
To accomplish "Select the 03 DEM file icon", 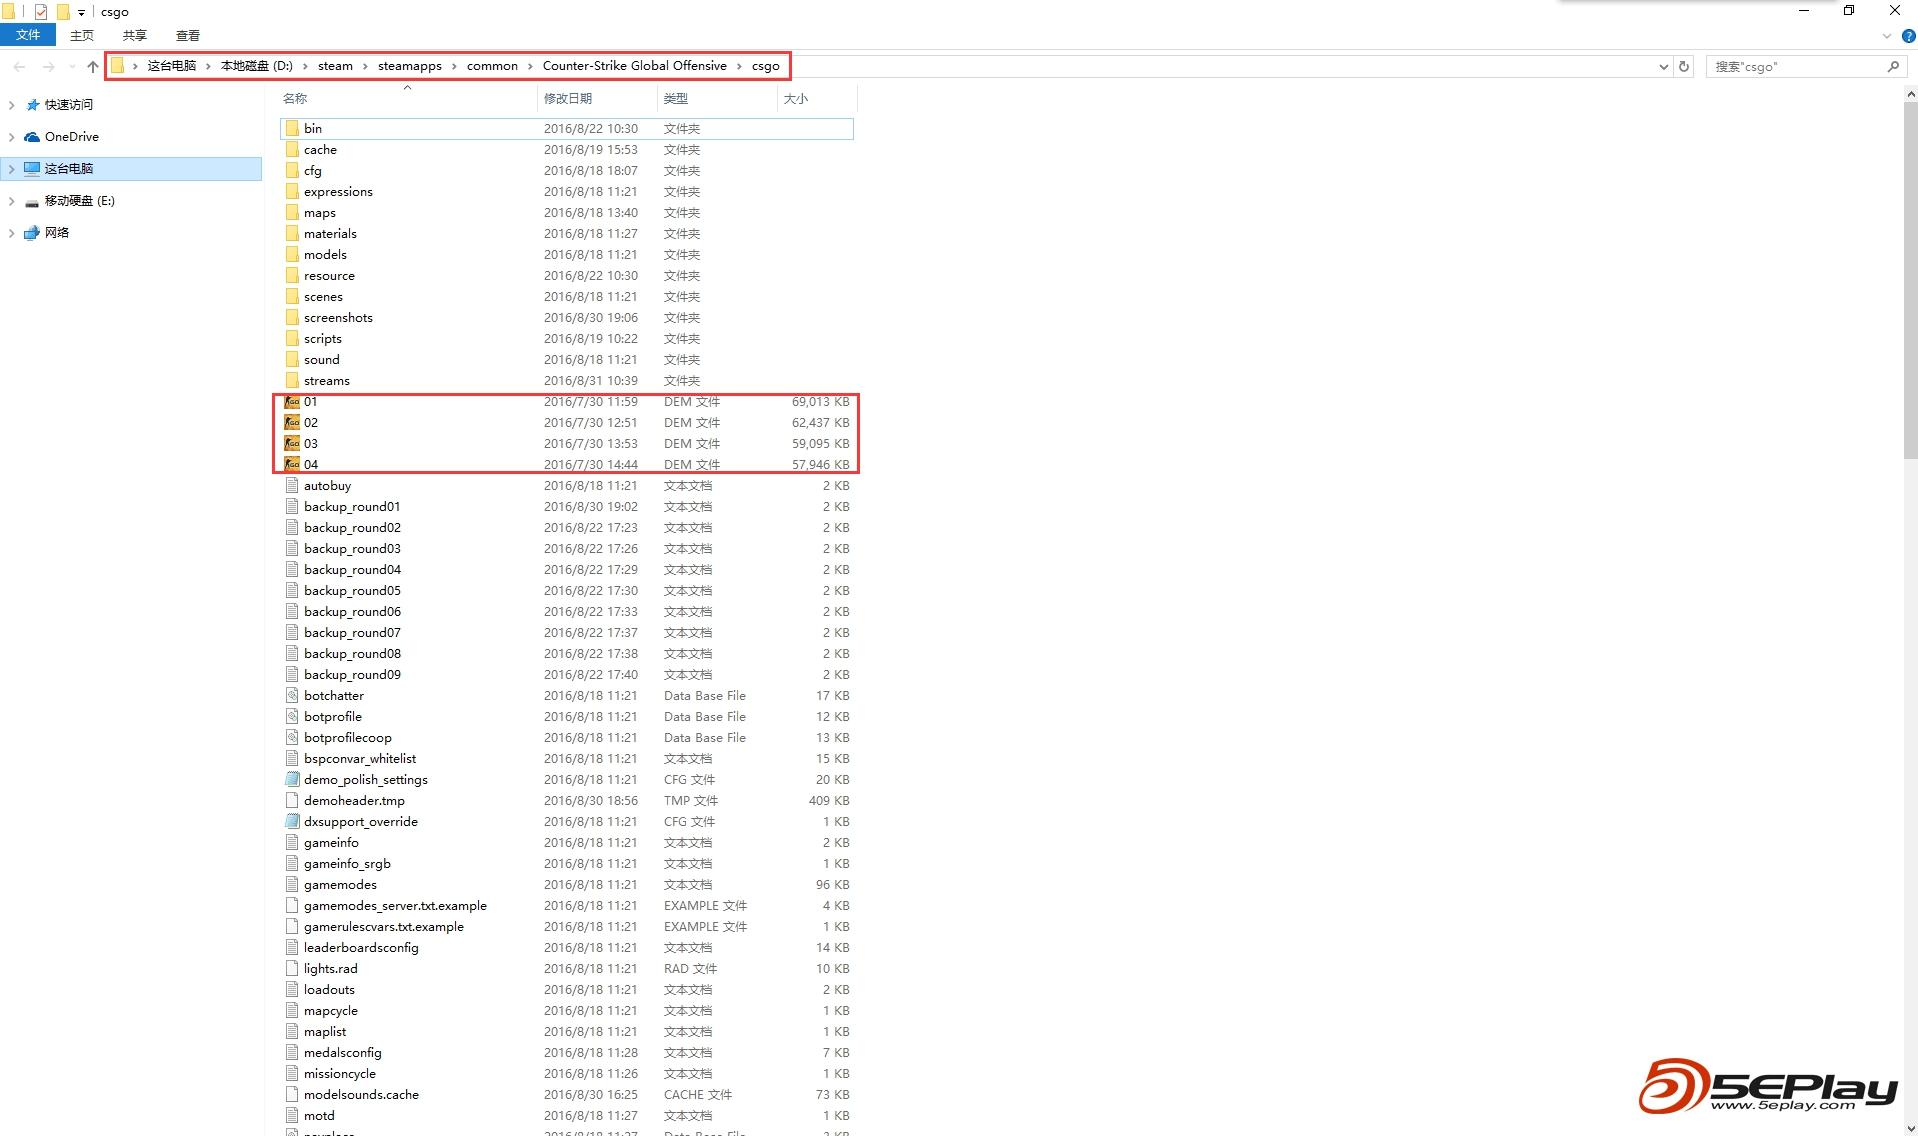I will pos(292,444).
